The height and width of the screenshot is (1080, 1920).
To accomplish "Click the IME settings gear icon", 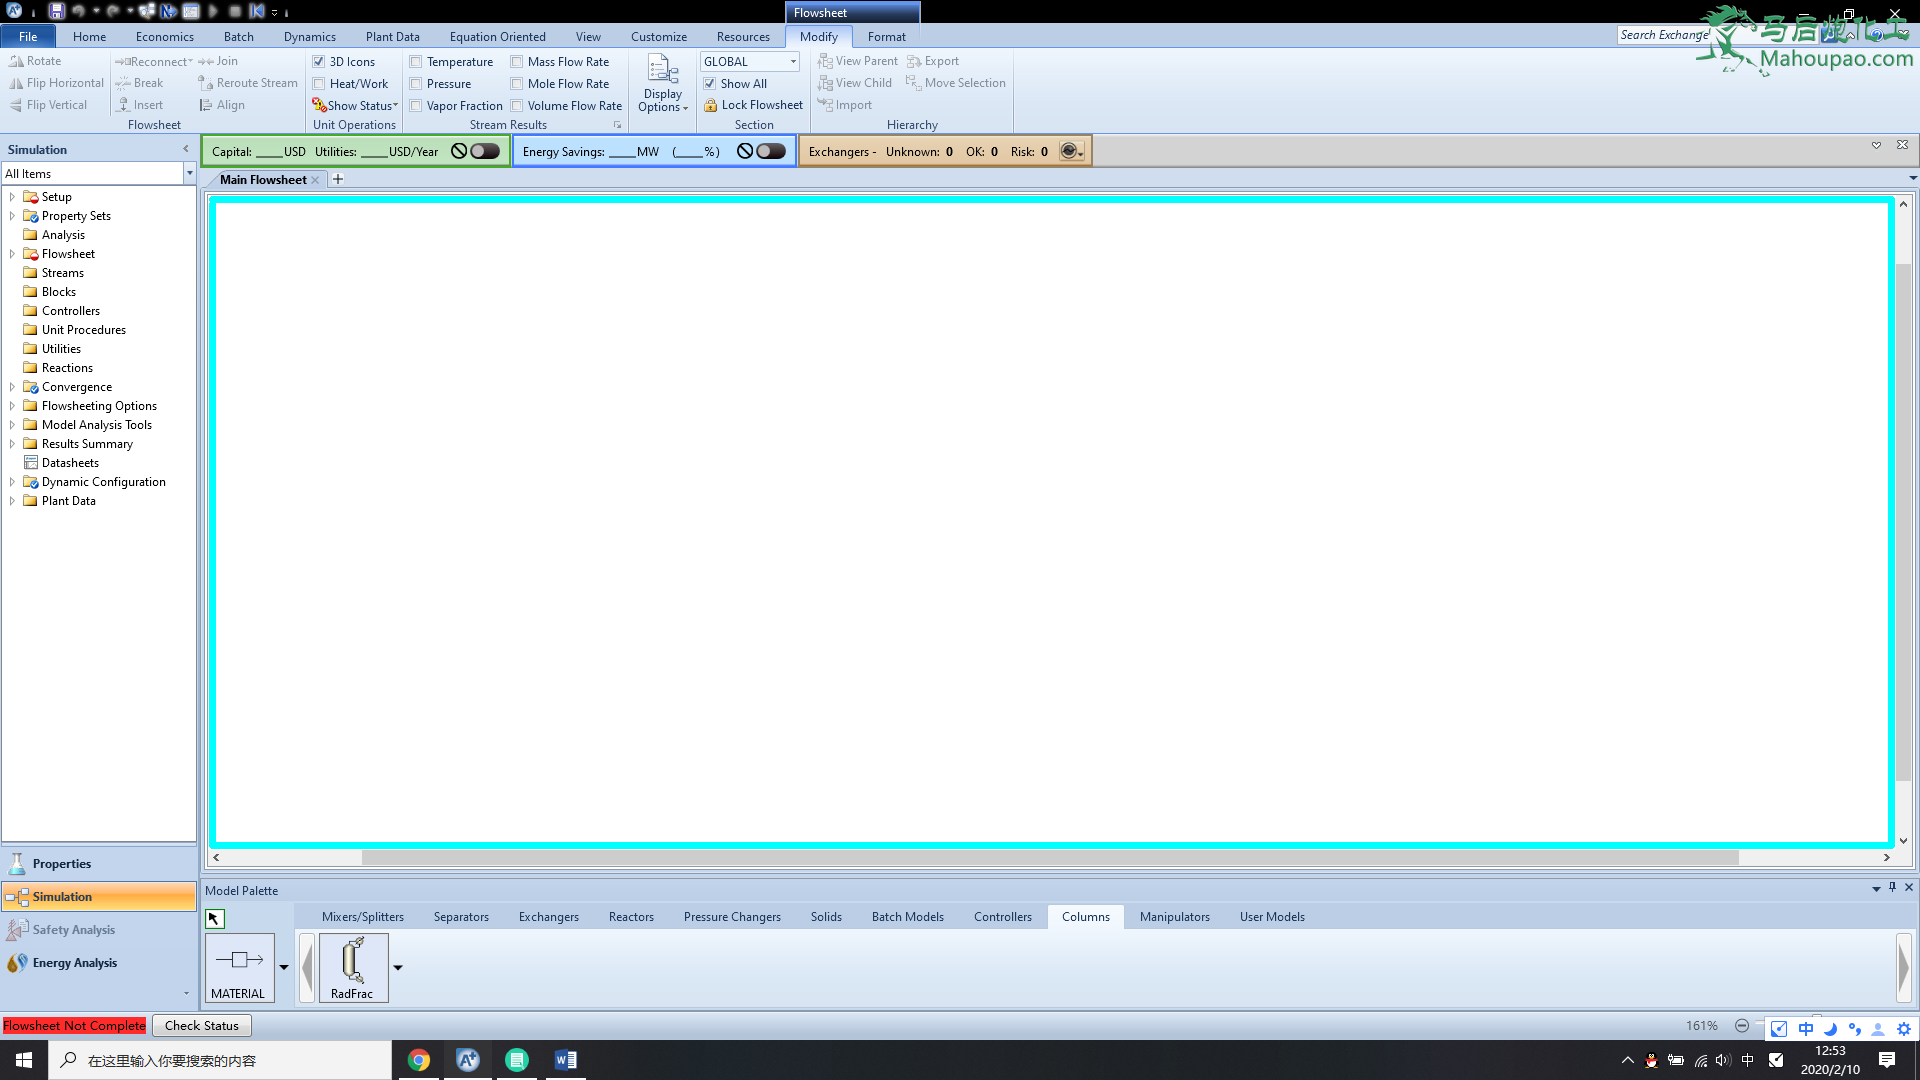I will click(1903, 1029).
